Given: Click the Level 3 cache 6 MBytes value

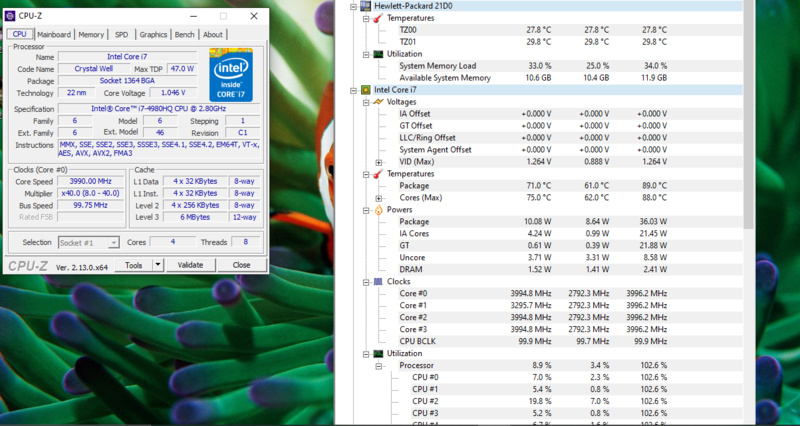Looking at the screenshot, I should click(x=195, y=217).
